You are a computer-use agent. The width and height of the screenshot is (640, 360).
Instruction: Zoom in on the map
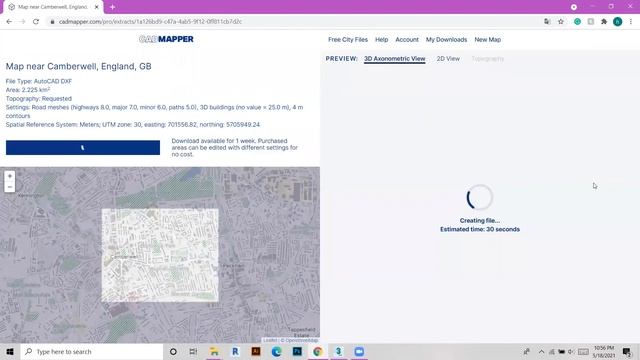tap(10, 176)
